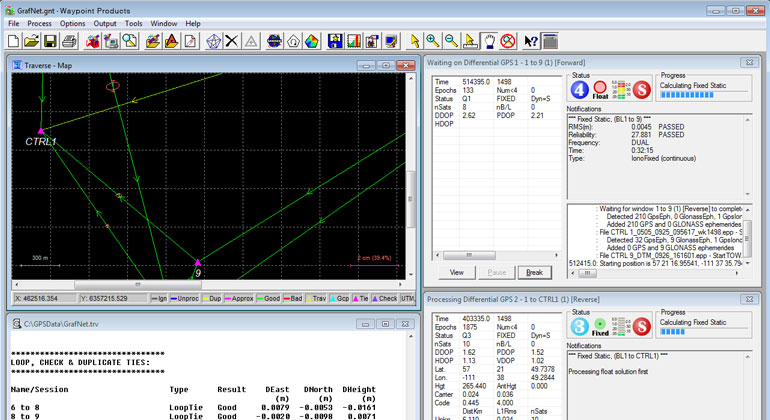Click the blue network polygon icon
This screenshot has width=770, height=420.
tap(213, 41)
